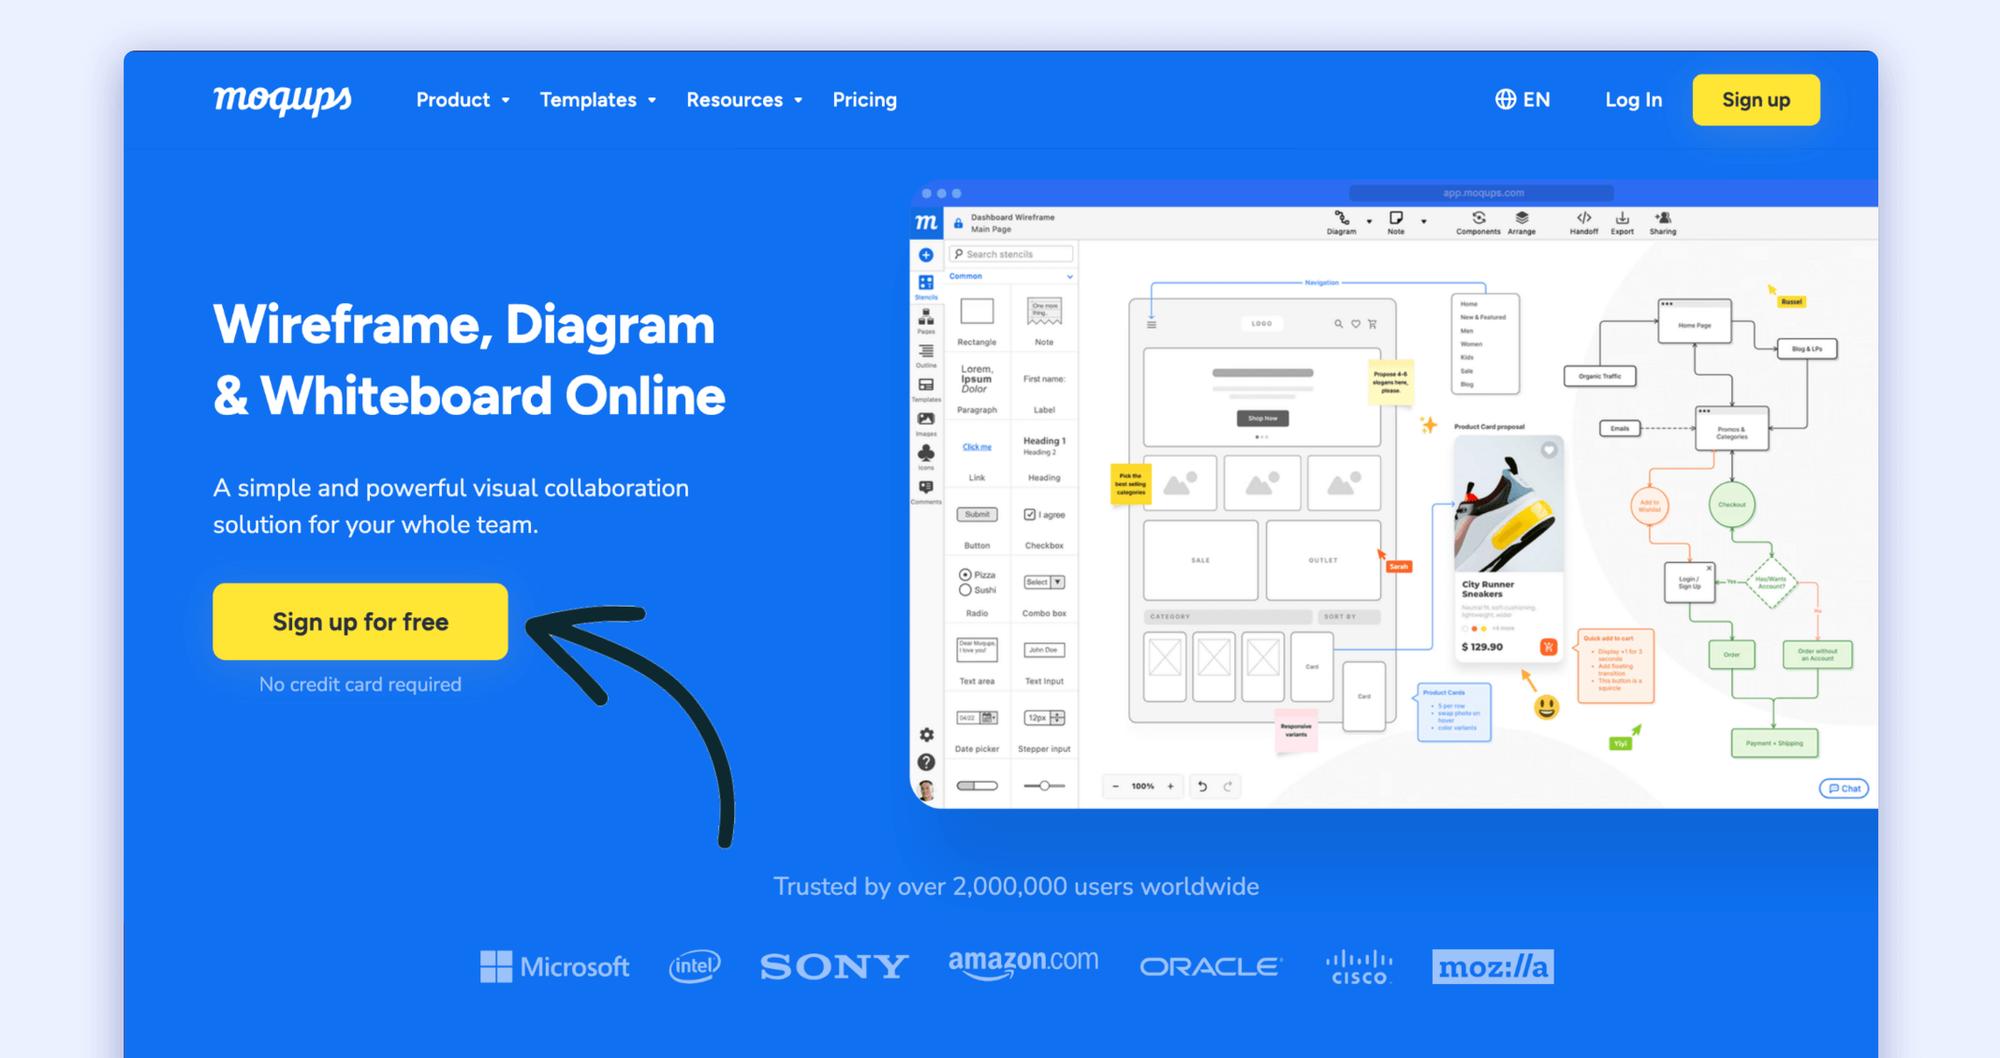Switch to the Pricing page
The width and height of the screenshot is (2000, 1058).
pos(864,99)
